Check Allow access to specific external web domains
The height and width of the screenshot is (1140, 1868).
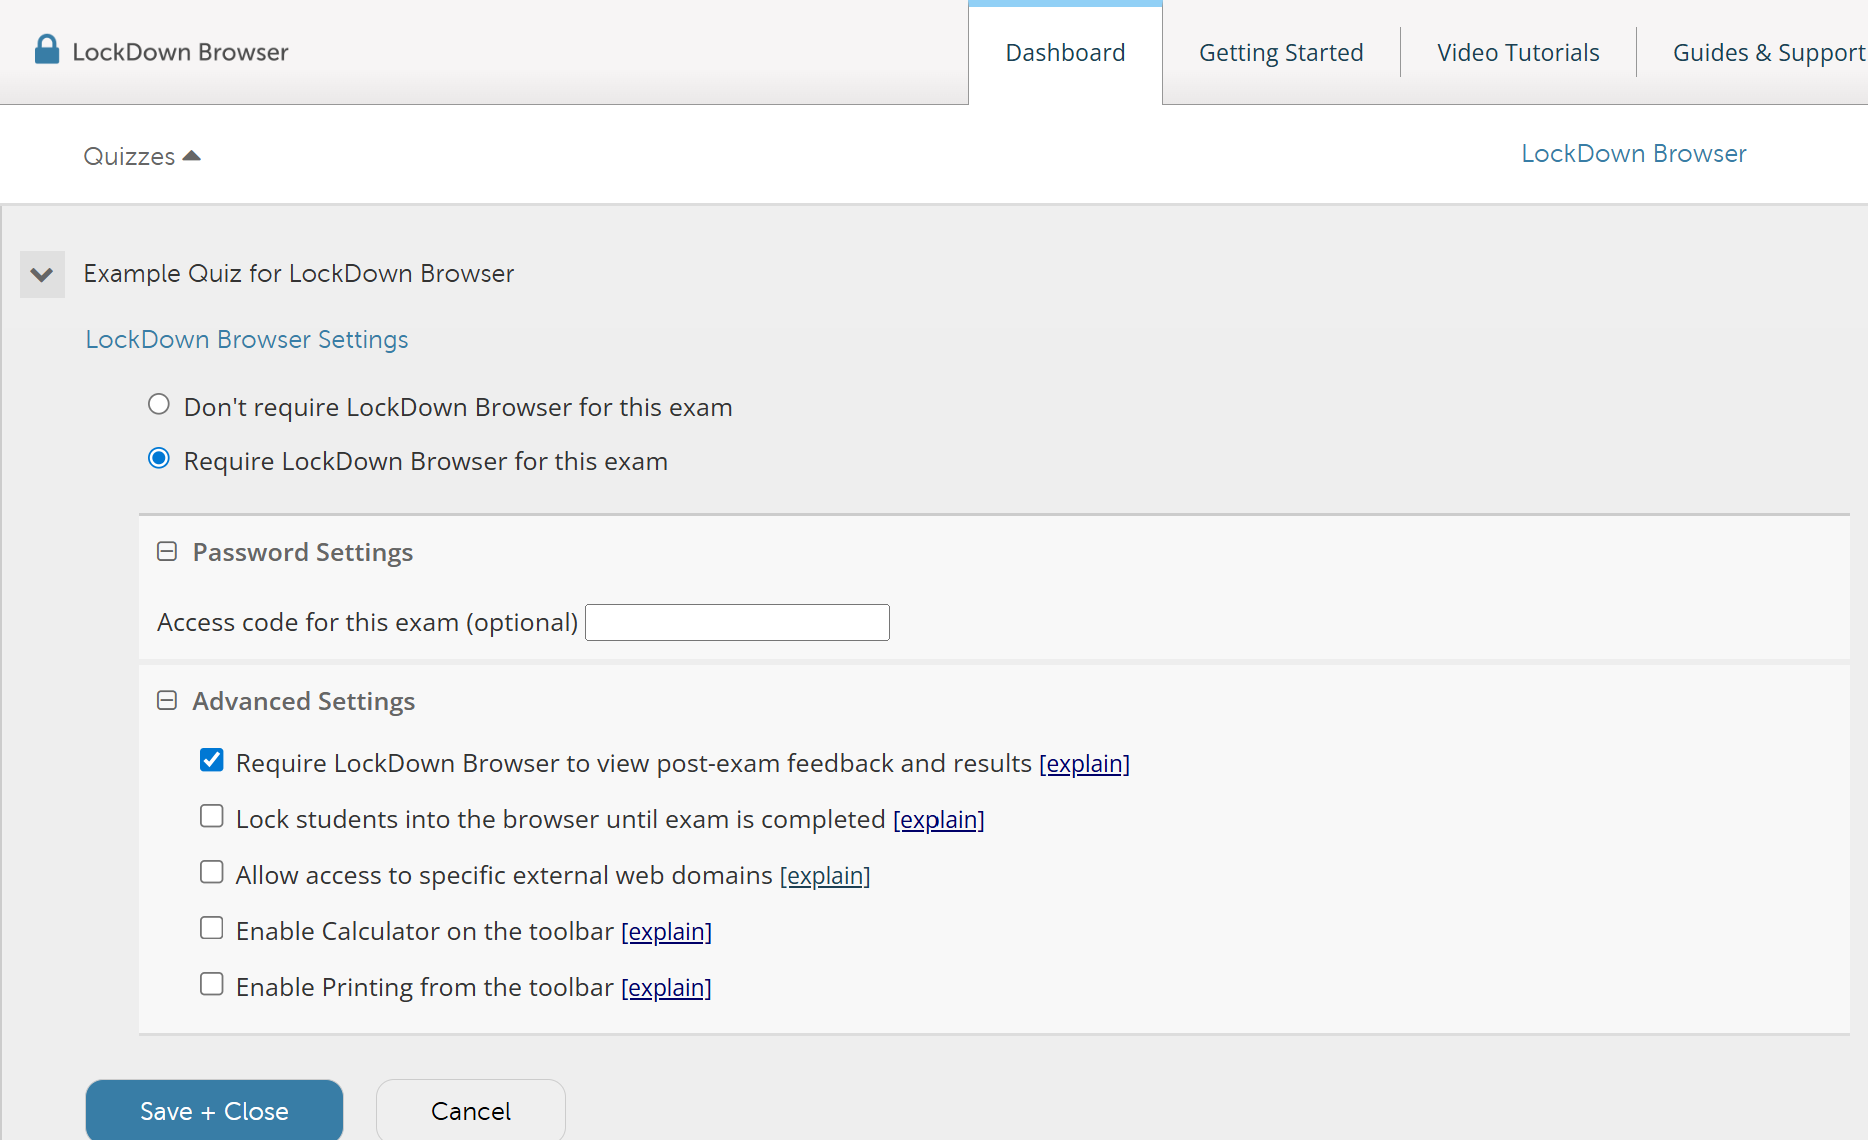coord(211,872)
